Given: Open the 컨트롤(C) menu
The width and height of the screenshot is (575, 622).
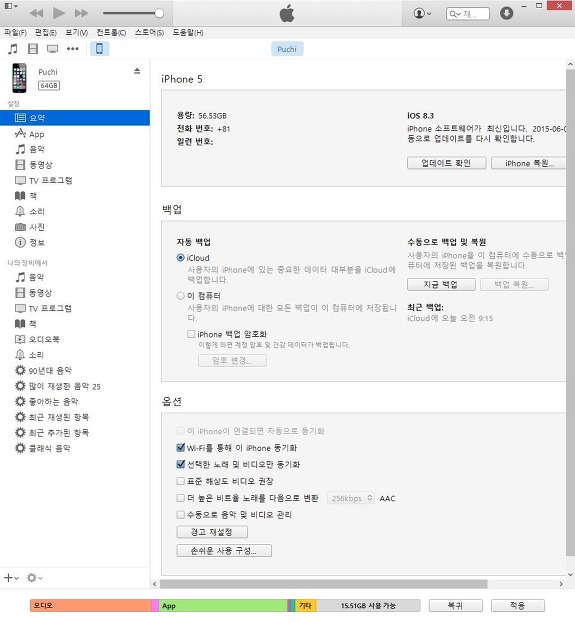Looking at the screenshot, I should 111,33.
